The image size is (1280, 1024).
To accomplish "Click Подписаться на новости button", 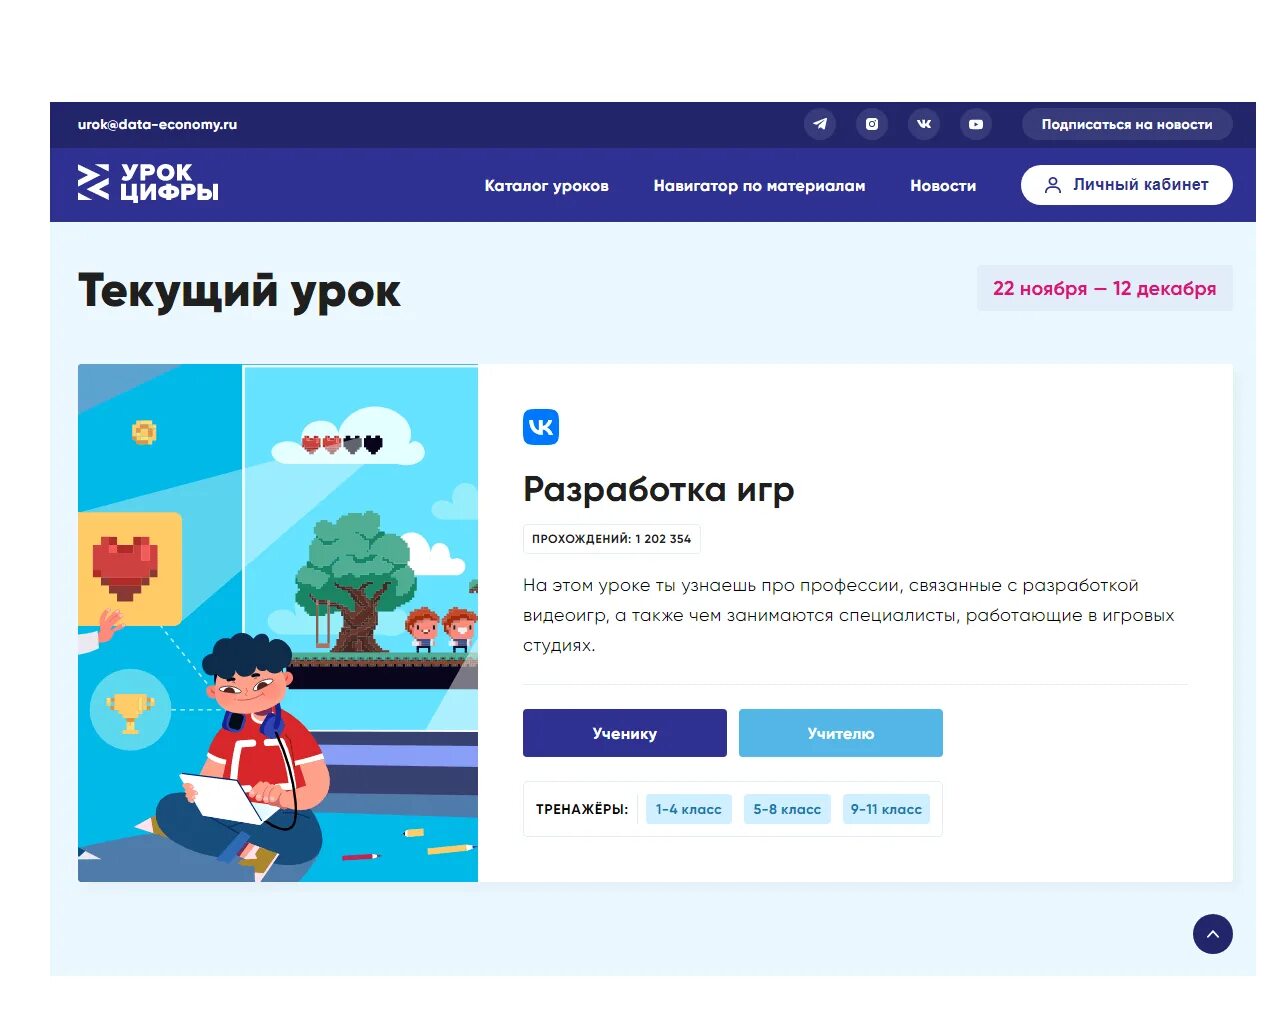I will [1127, 124].
